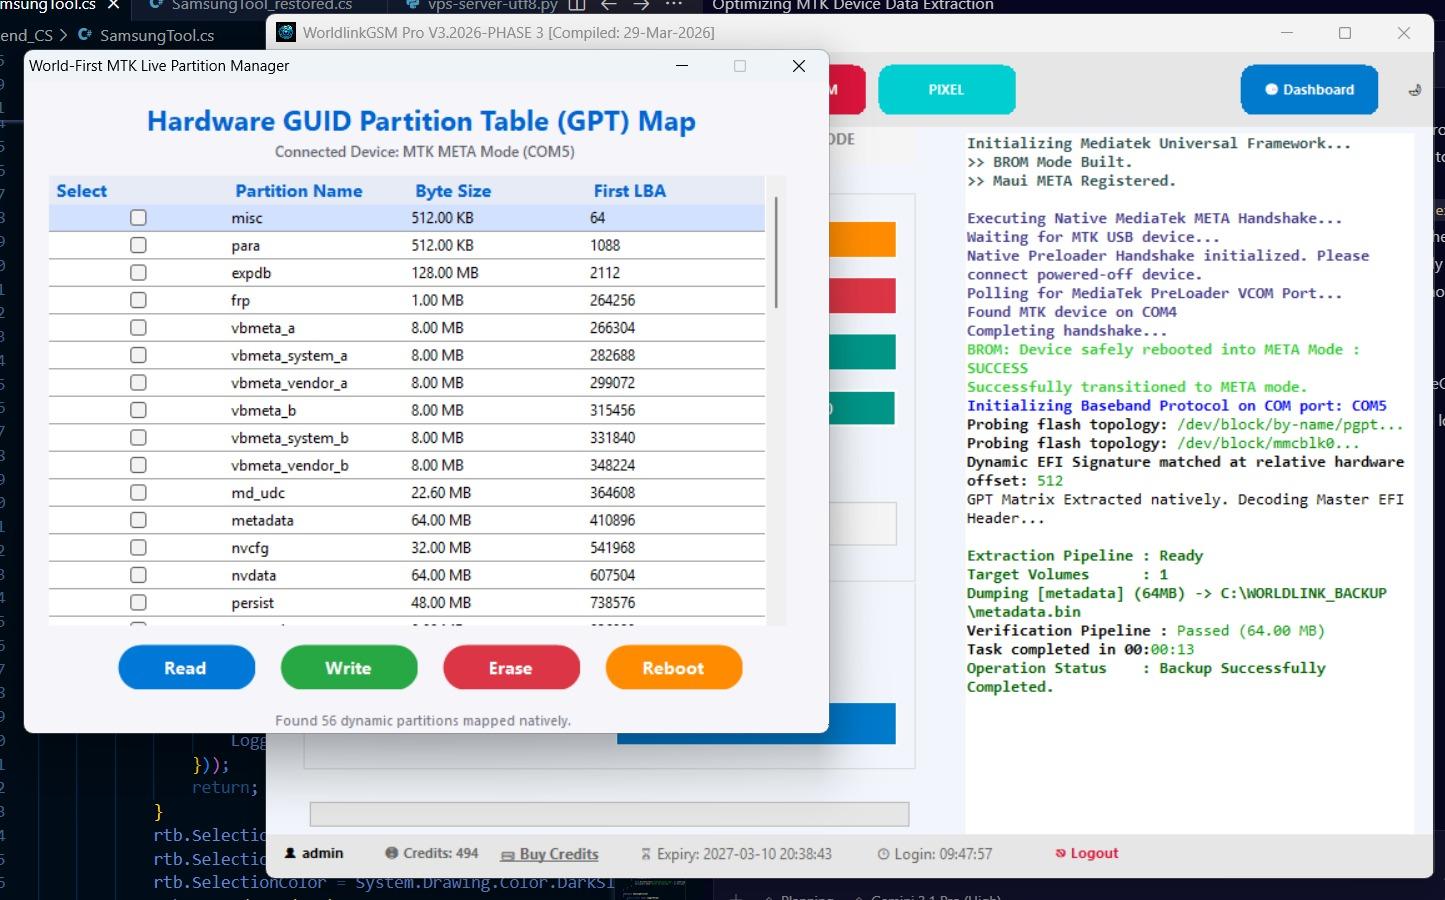The width and height of the screenshot is (1445, 900).
Task: Click the partition list vertical scrollbar
Action: point(775,253)
